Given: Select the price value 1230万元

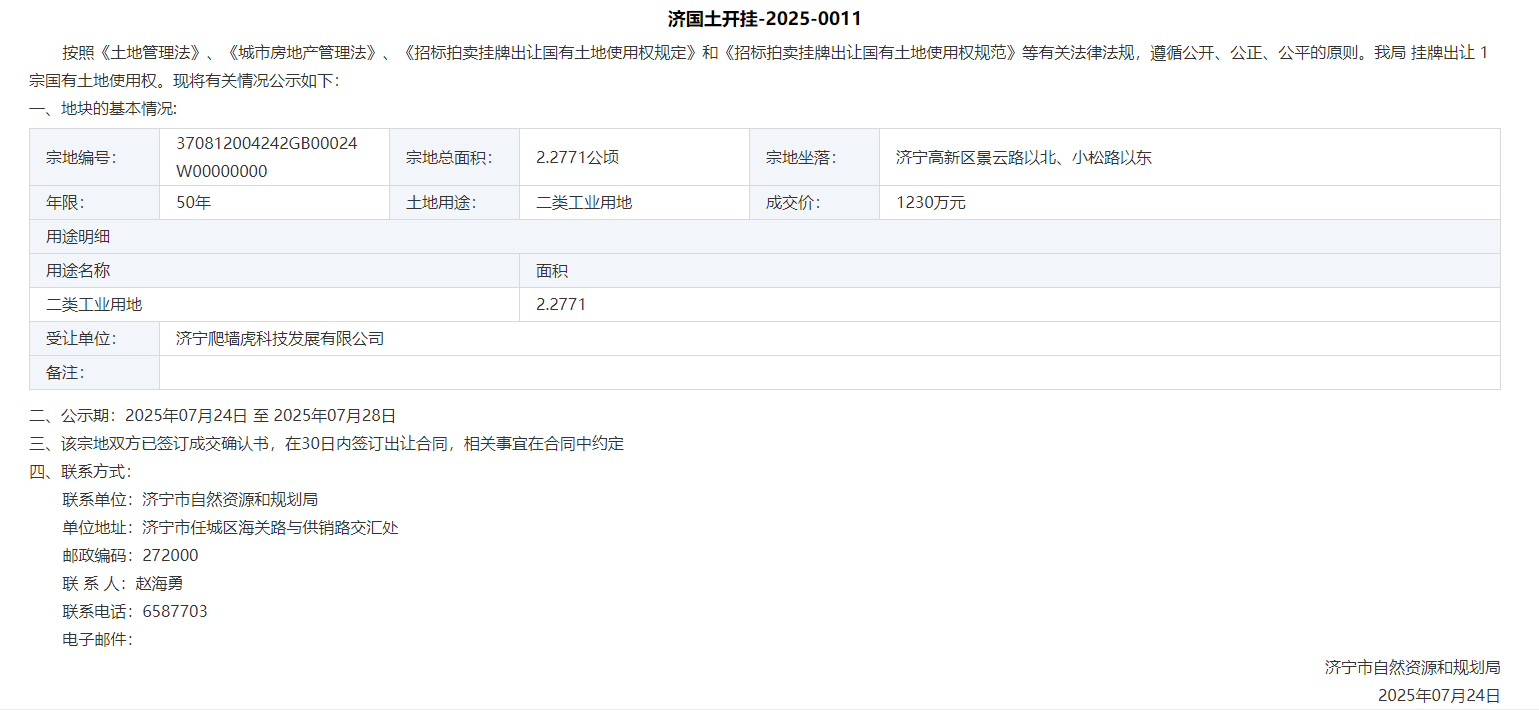Looking at the screenshot, I should [x=931, y=203].
